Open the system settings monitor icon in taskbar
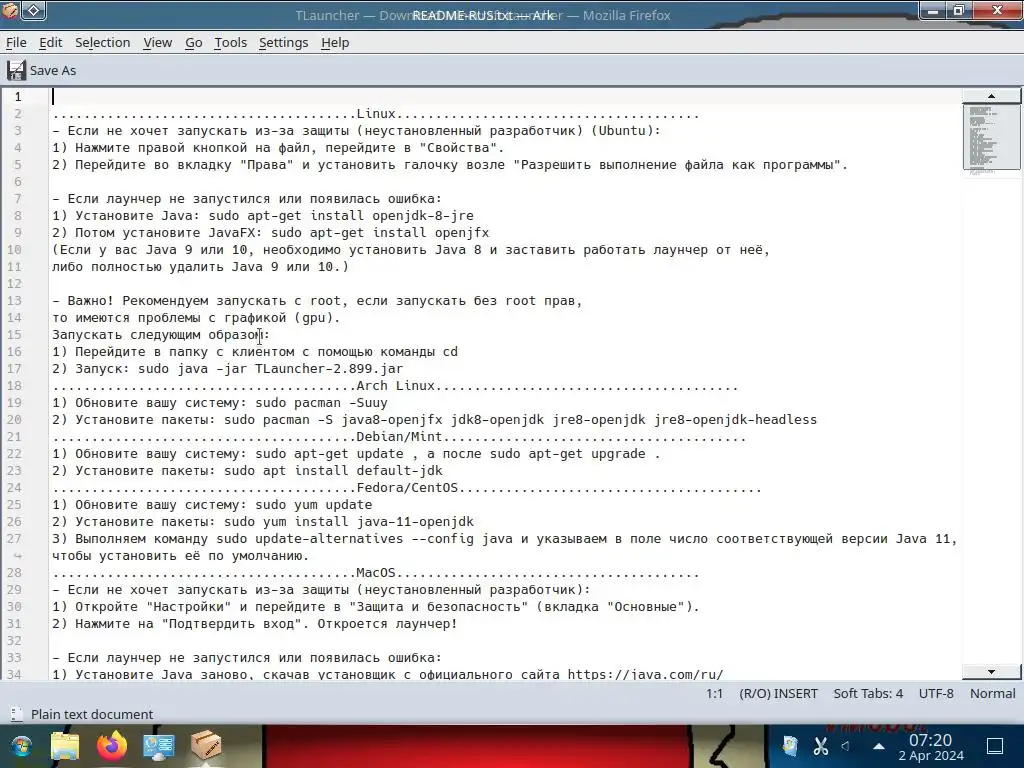This screenshot has width=1024, height=768. (159, 746)
